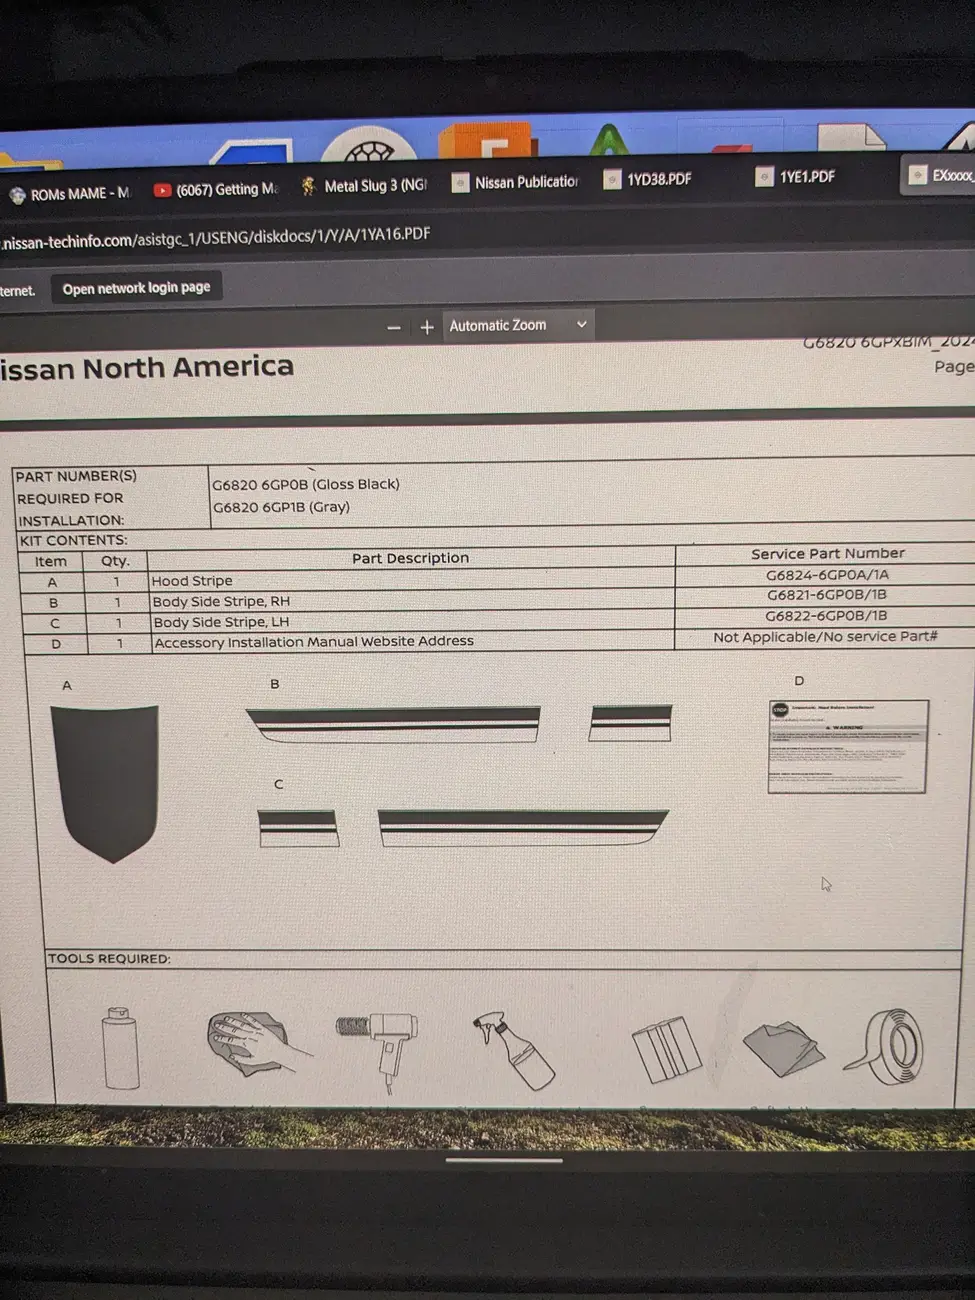975x1300 pixels.
Task: Click Accessory Installation Manual Website Address text
Action: click(314, 642)
